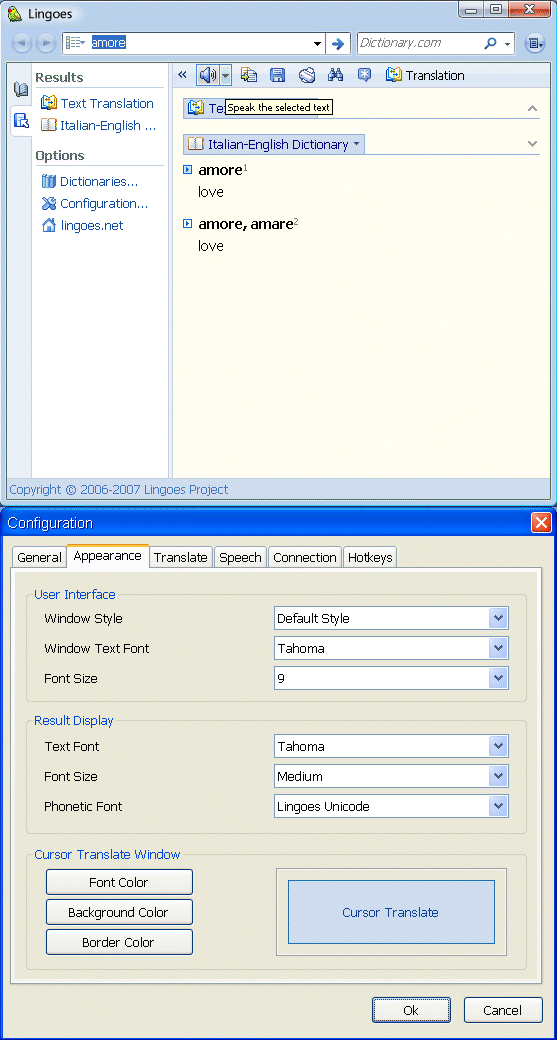Click the Lingoes parrot title bar icon
This screenshot has width=557, height=1040.
15,13
